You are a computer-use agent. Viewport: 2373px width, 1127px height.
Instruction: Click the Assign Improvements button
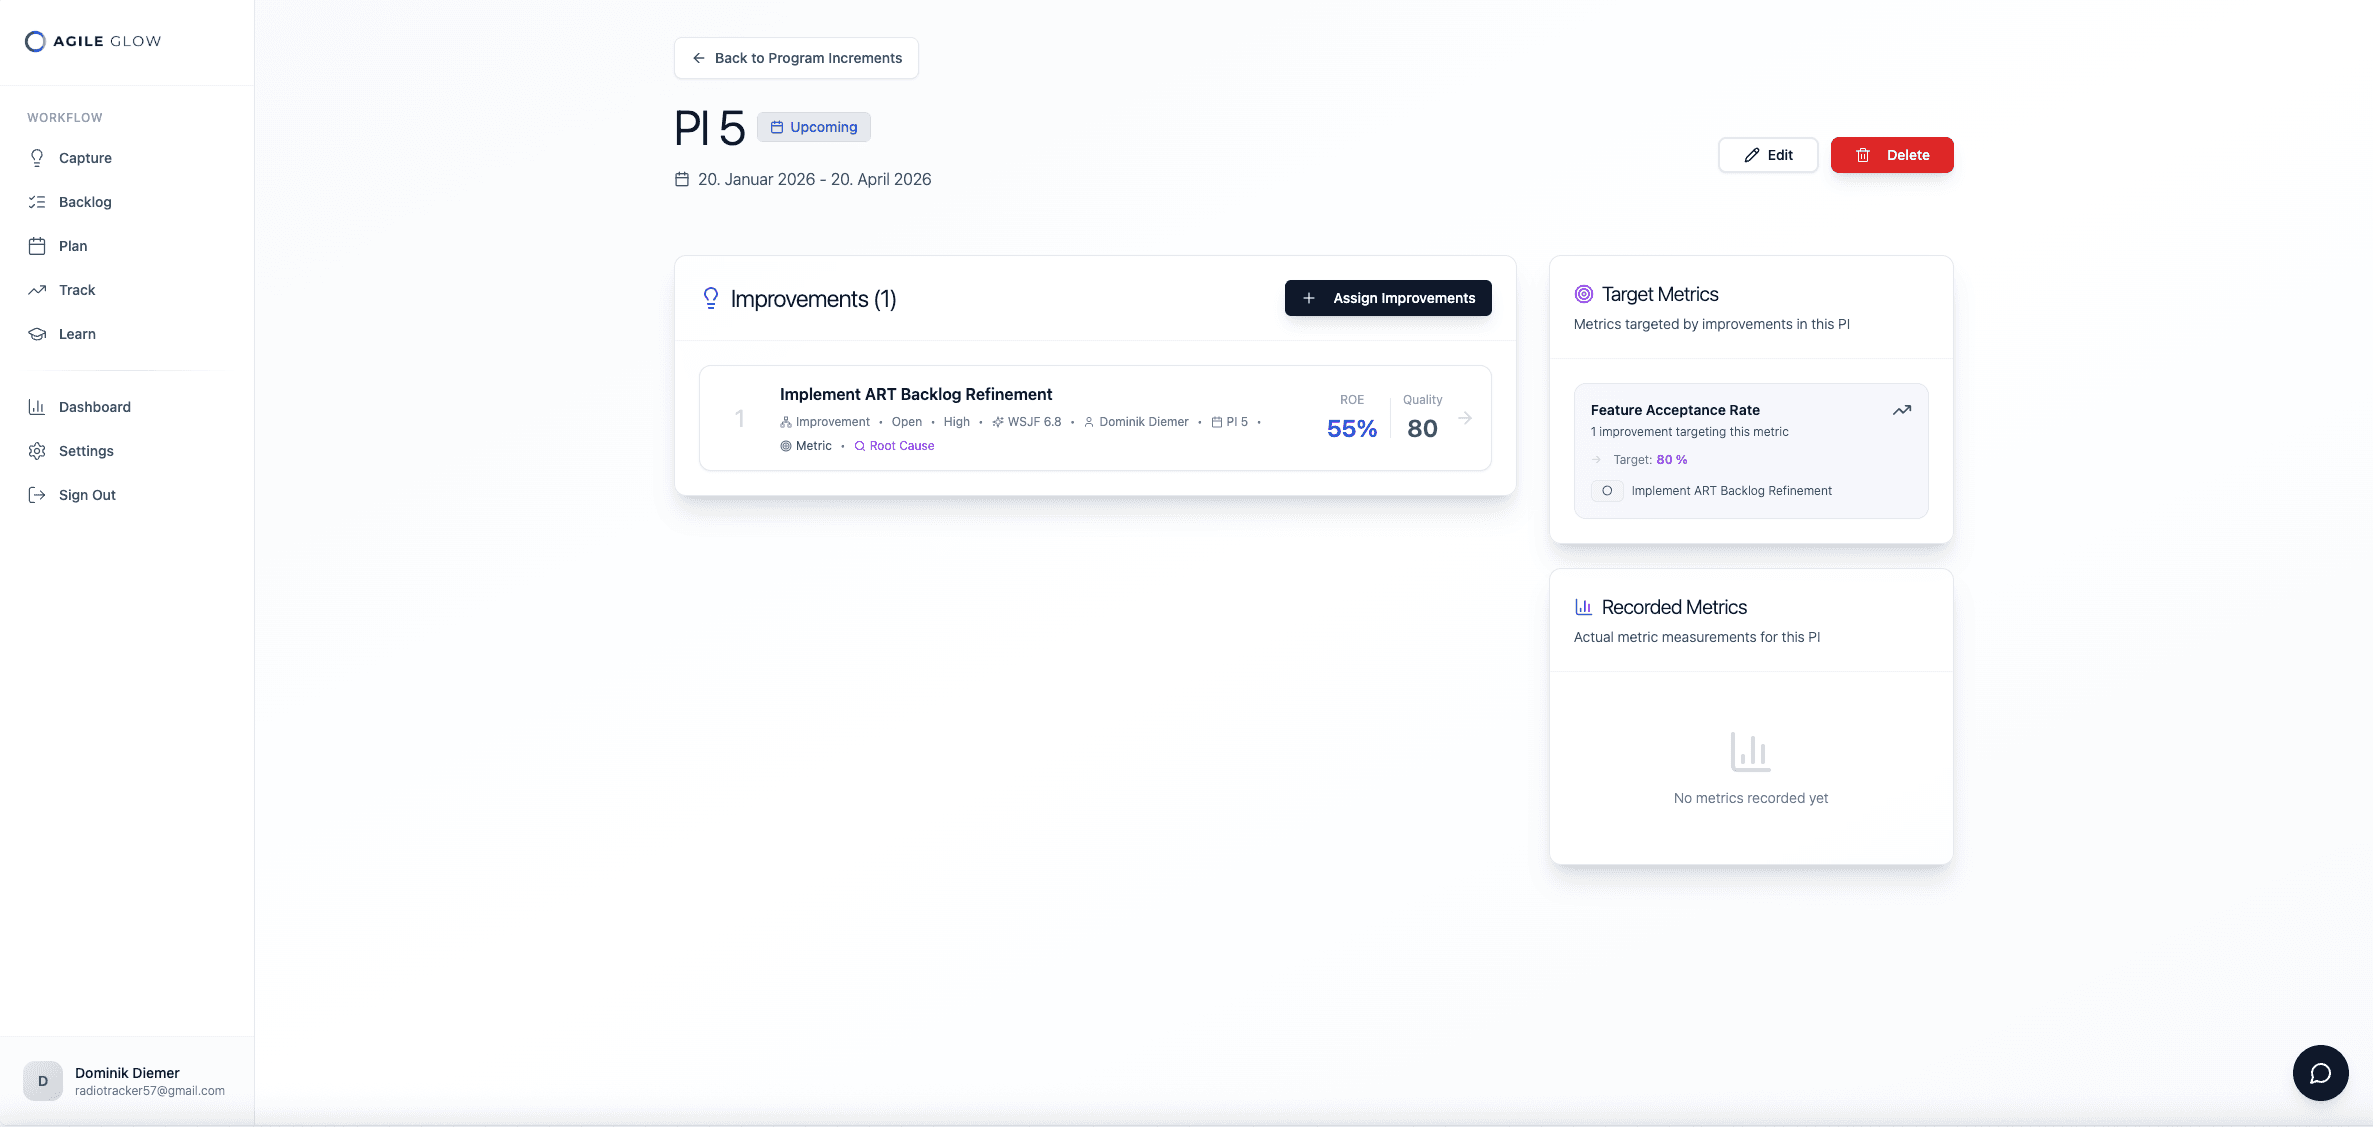click(1387, 298)
